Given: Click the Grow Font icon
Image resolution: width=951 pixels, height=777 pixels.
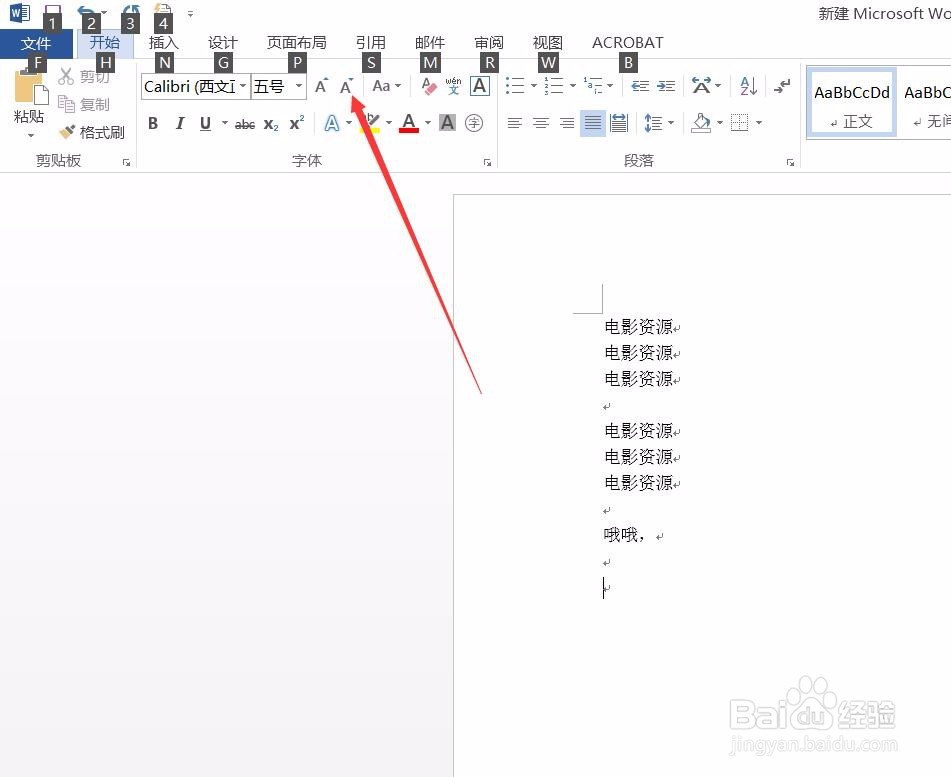Looking at the screenshot, I should (x=320, y=86).
